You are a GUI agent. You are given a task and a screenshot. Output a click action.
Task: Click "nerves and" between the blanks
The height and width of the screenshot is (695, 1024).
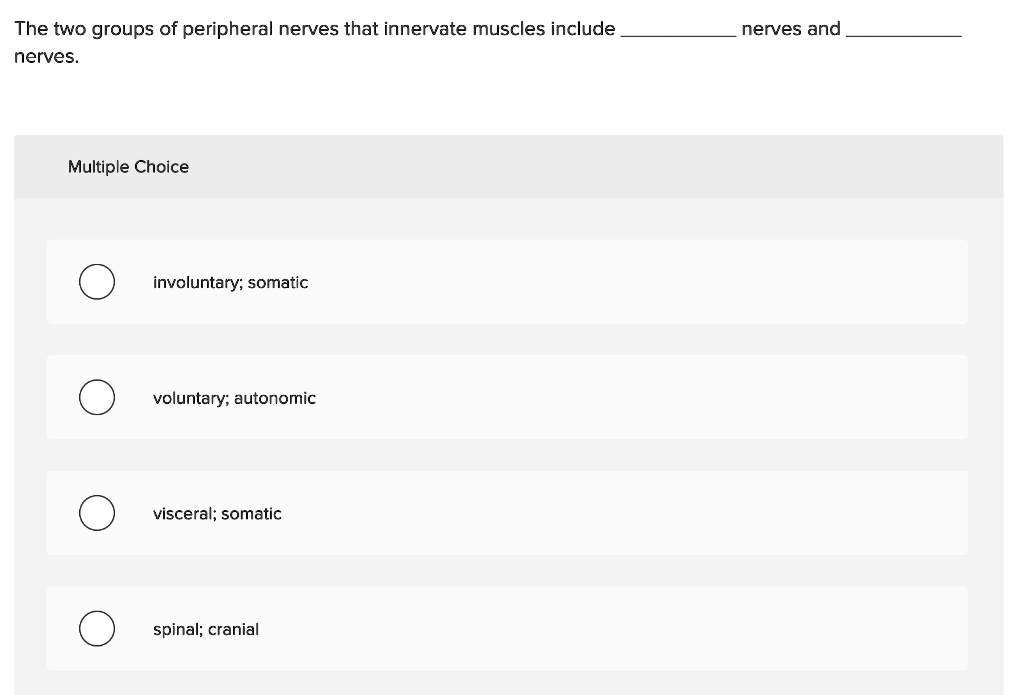[791, 29]
